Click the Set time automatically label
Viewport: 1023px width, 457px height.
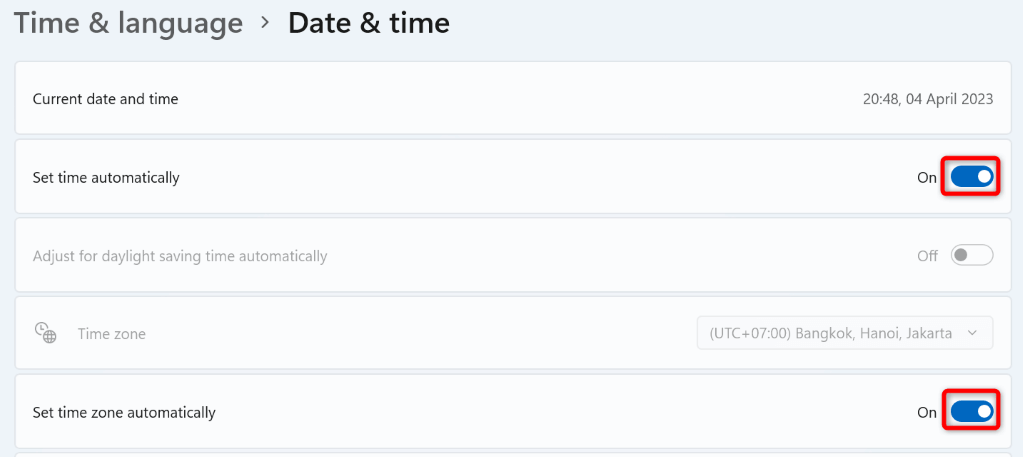pyautogui.click(x=106, y=178)
